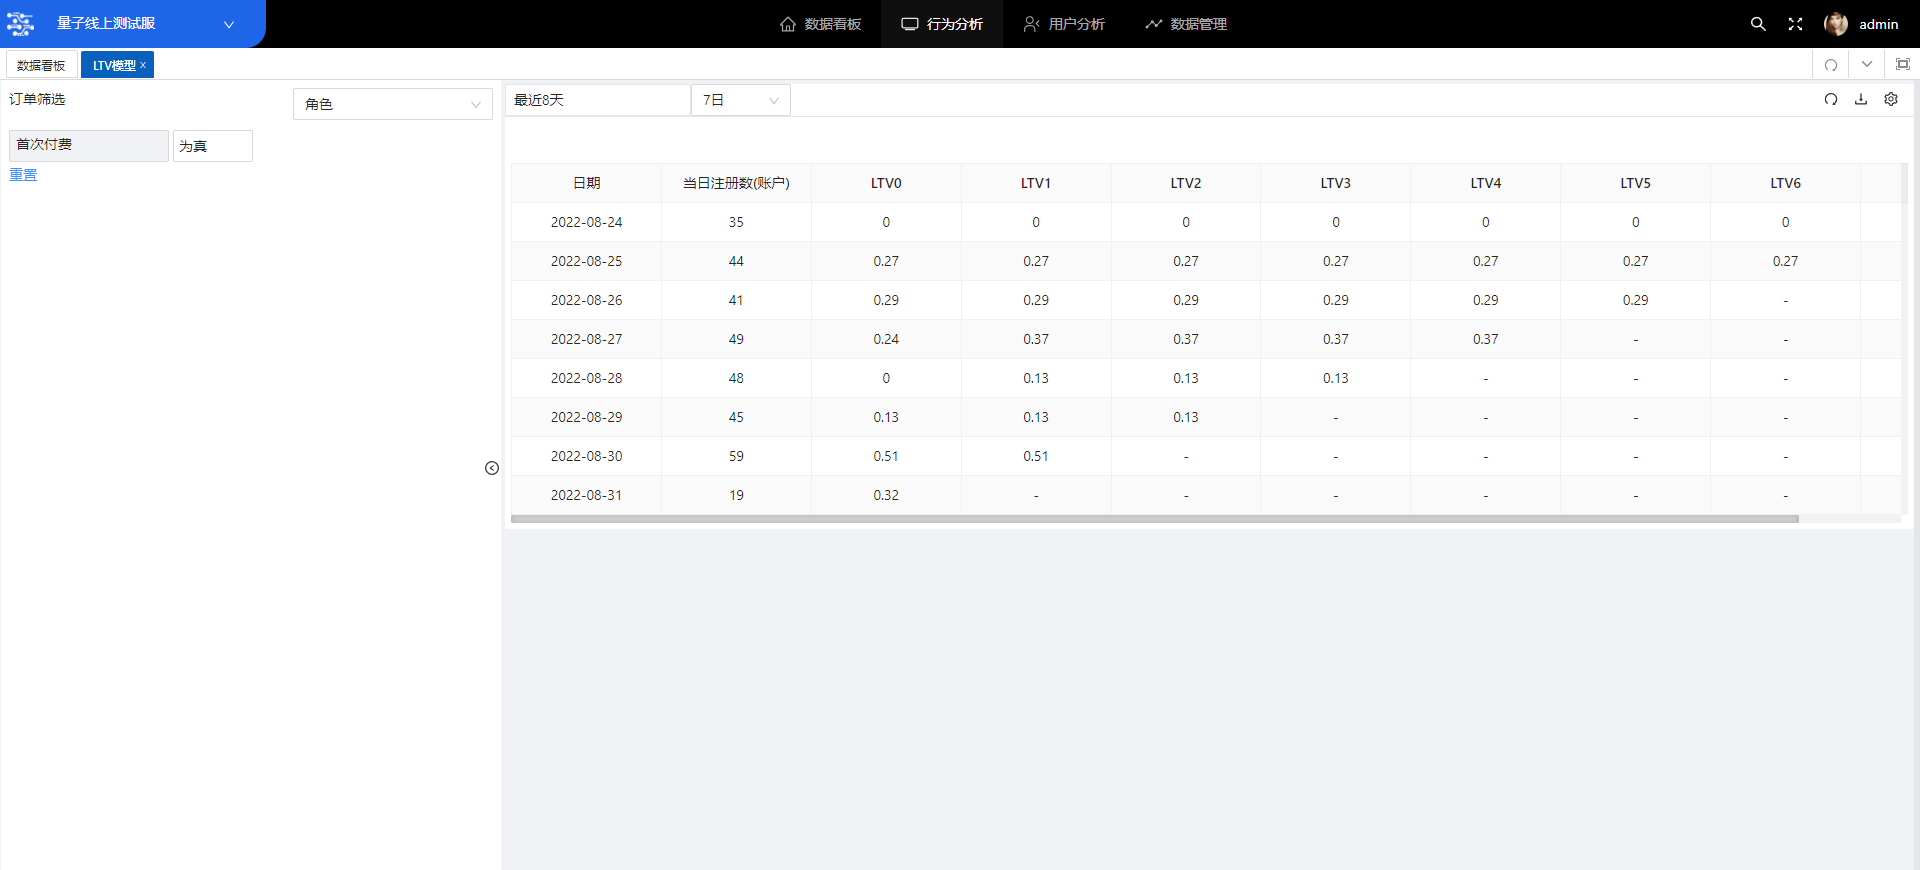
Task: Open 行为分析 in top navigation
Action: coord(942,24)
